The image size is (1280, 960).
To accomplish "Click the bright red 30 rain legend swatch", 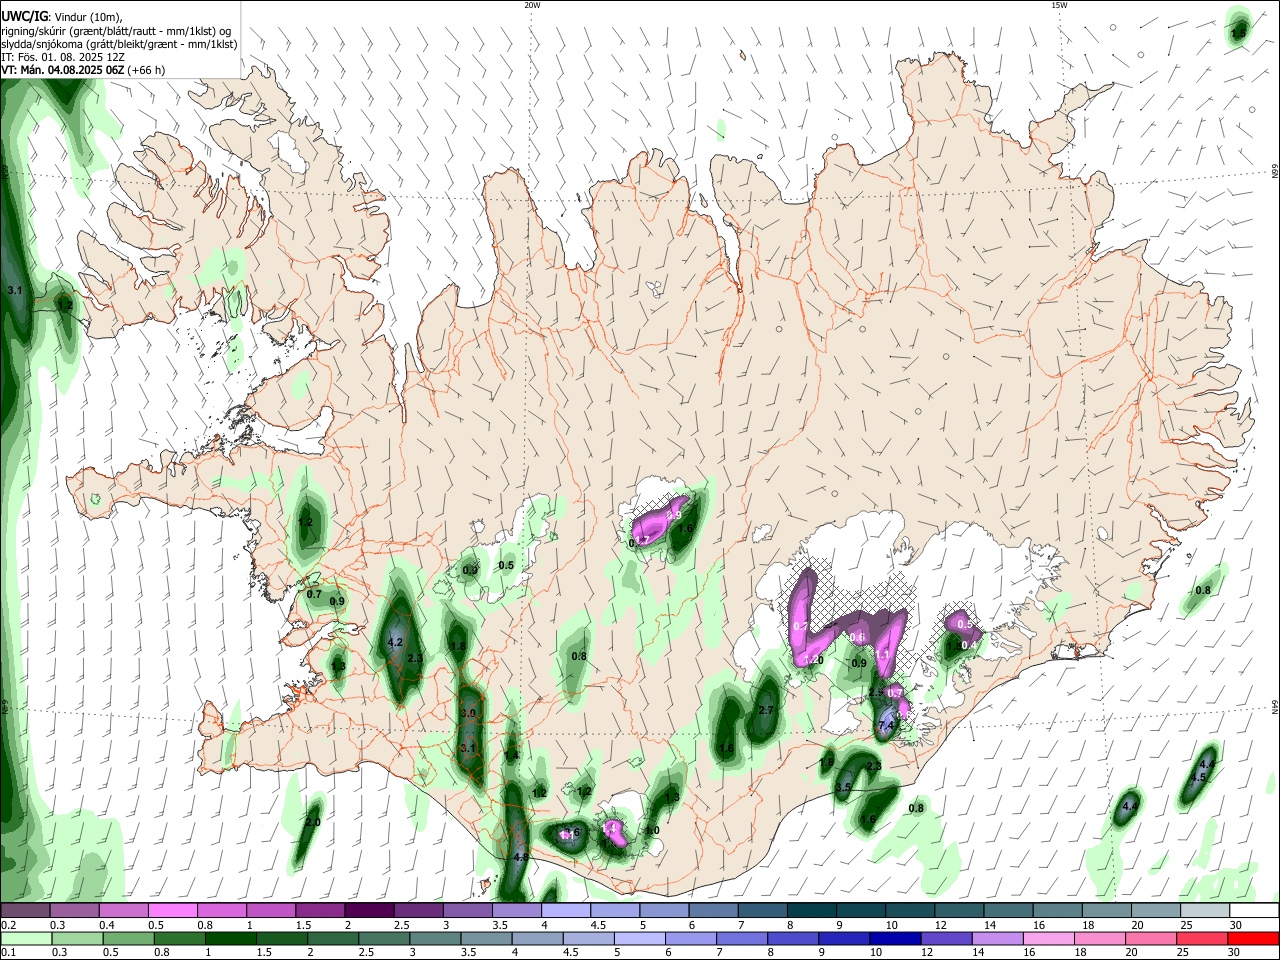I will [x=1255, y=939].
